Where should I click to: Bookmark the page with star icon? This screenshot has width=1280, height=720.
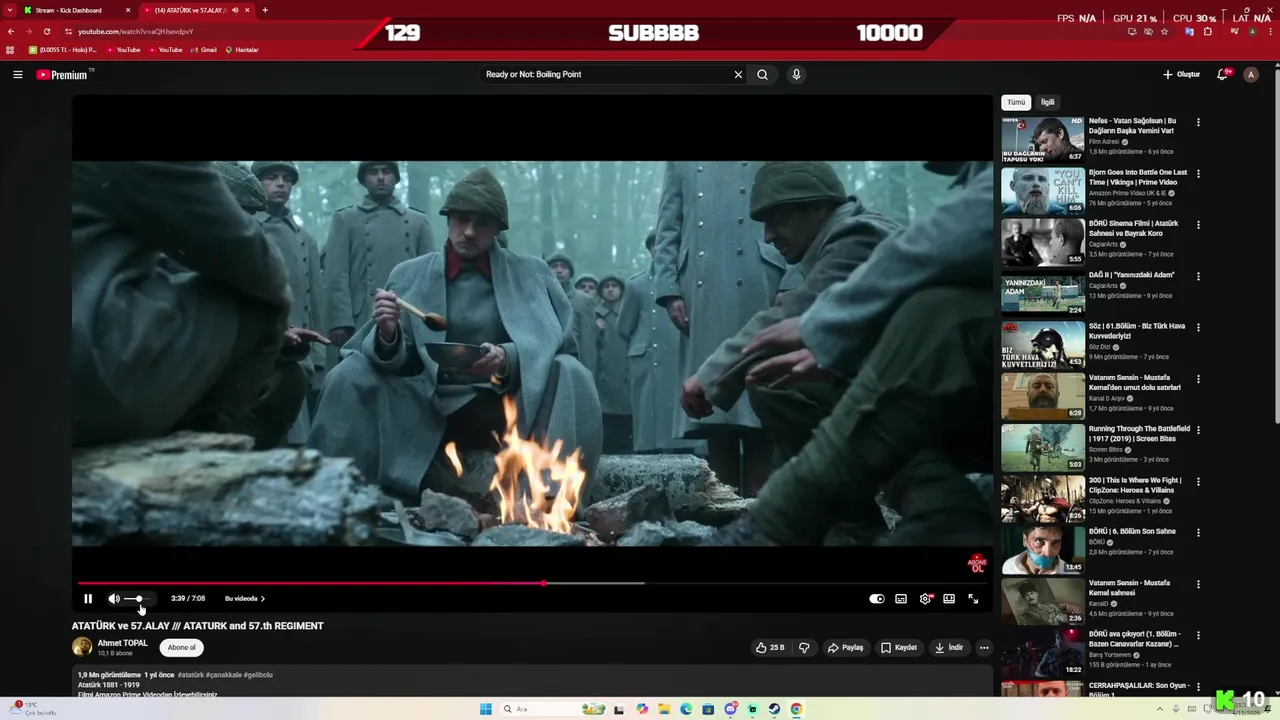point(1164,31)
